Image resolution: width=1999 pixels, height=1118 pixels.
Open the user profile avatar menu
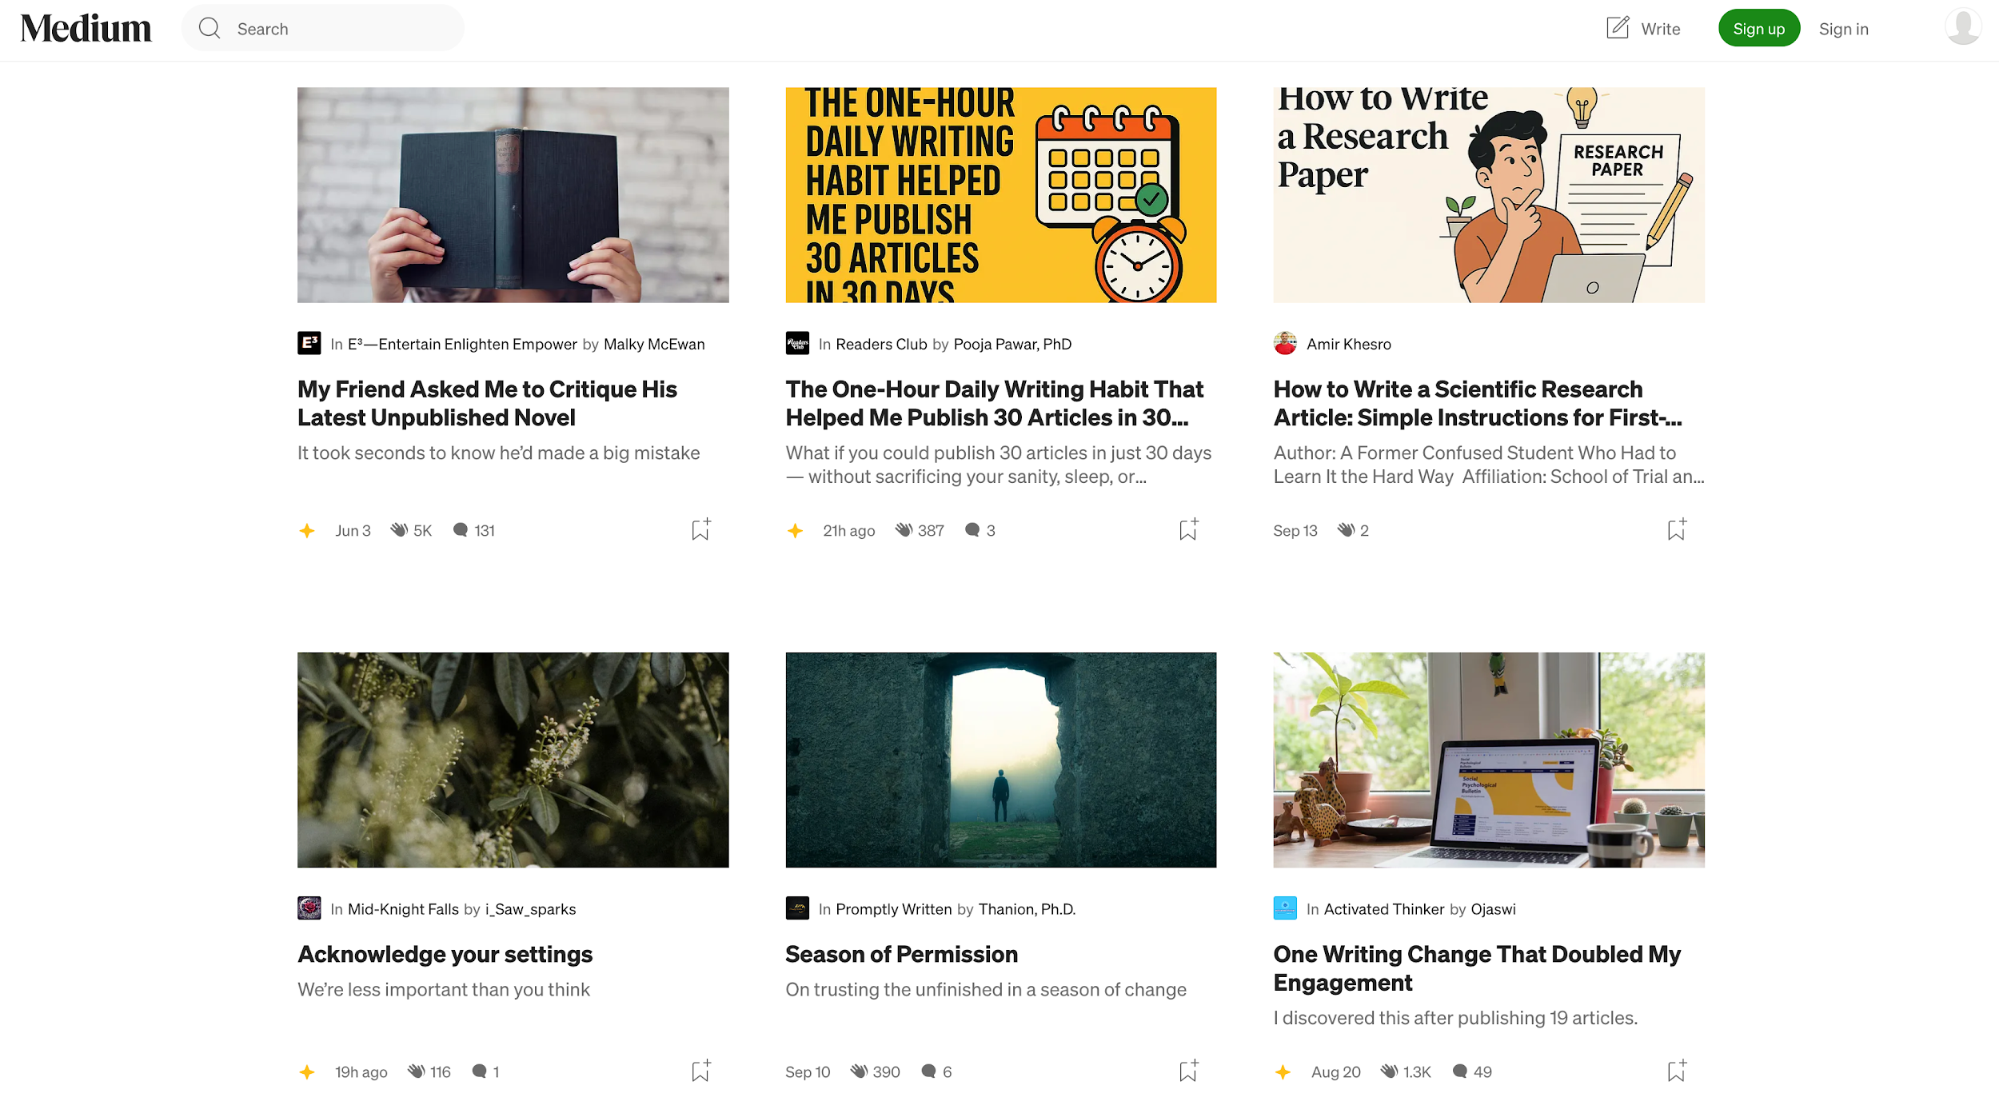coord(1963,28)
